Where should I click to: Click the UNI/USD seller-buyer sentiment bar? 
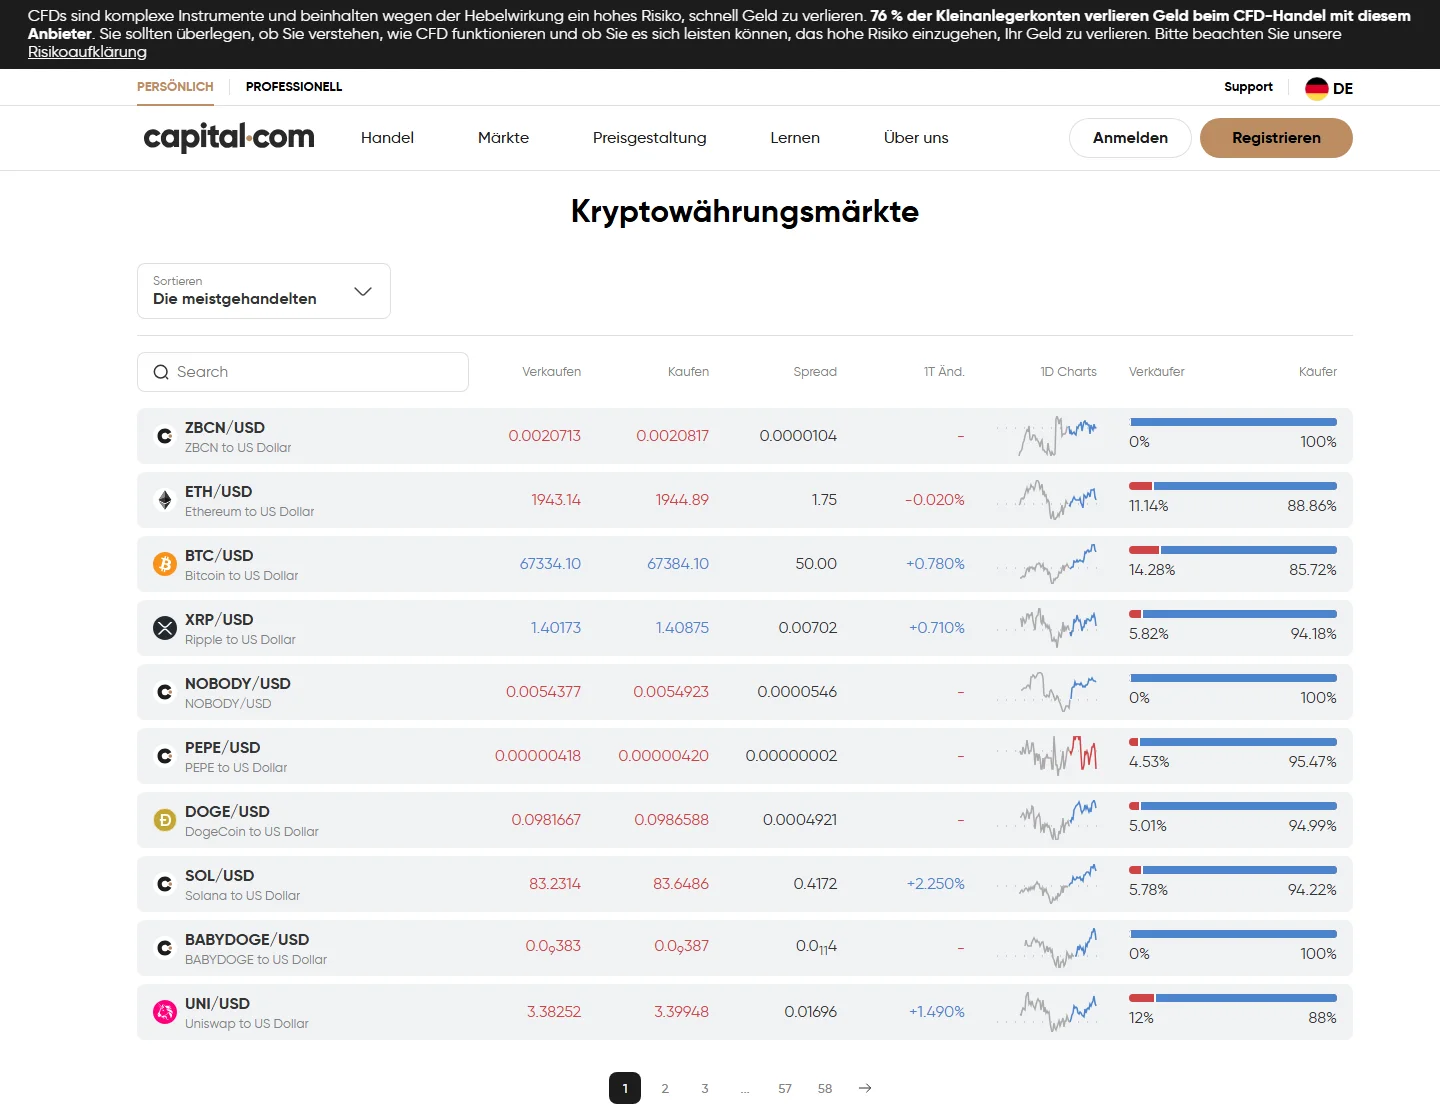point(1233,998)
